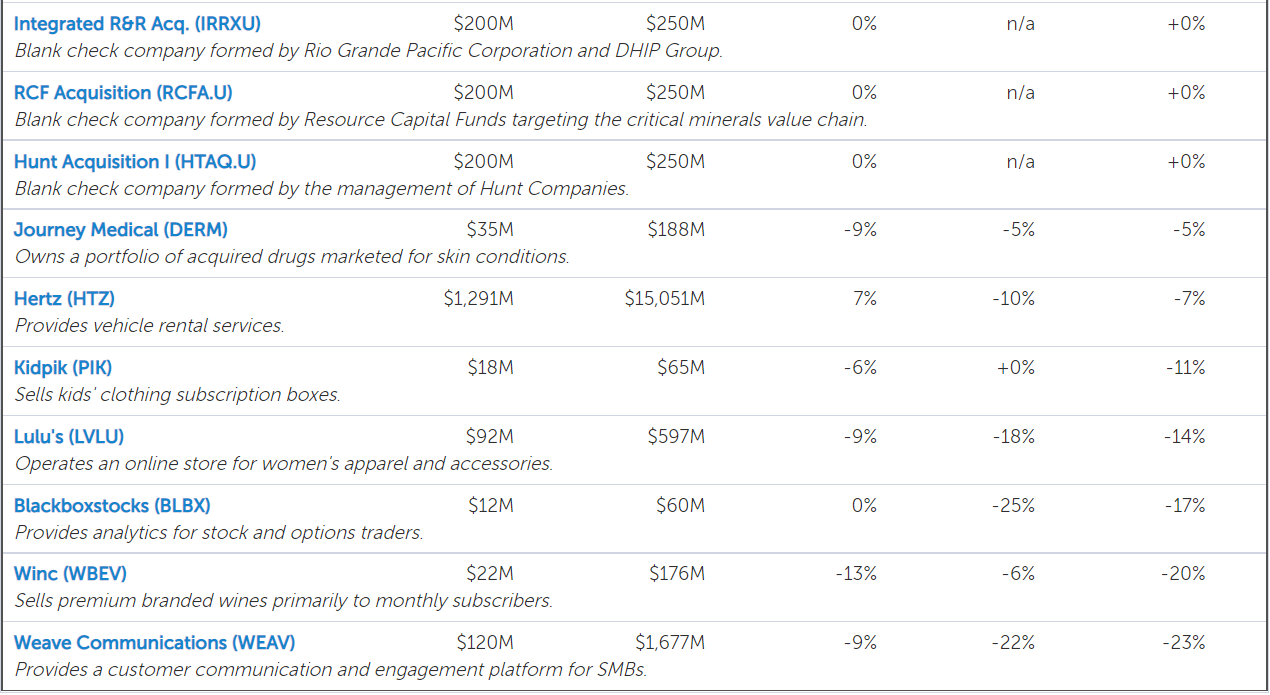This screenshot has height=695, width=1270.
Task: Select the -22% value for Weave Communications
Action: tap(1014, 643)
